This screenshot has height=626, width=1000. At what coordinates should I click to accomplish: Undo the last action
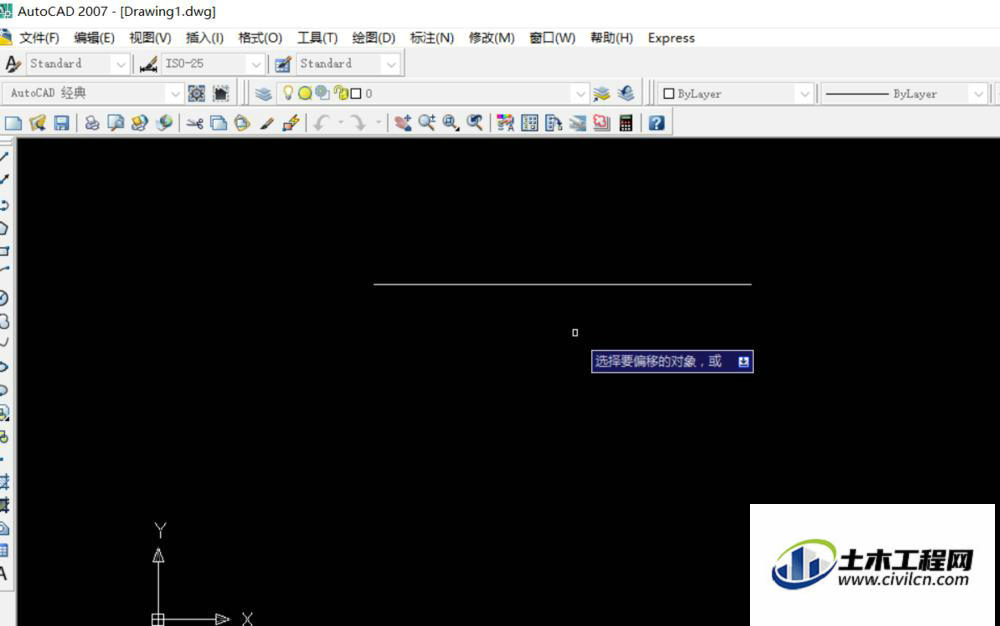(x=321, y=122)
